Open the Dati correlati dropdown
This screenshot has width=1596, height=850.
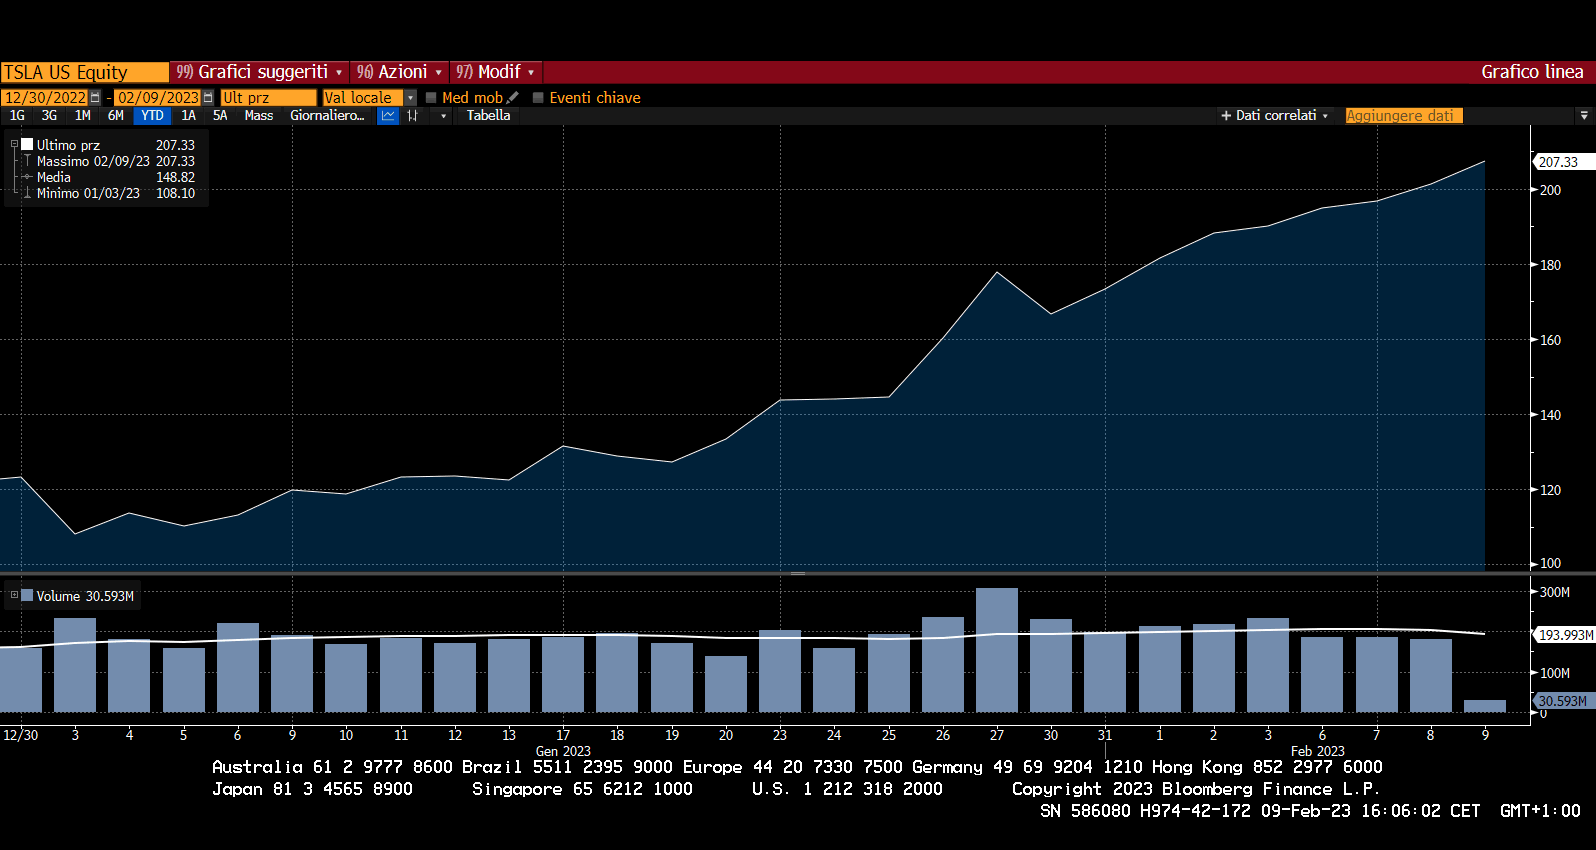pos(1275,116)
